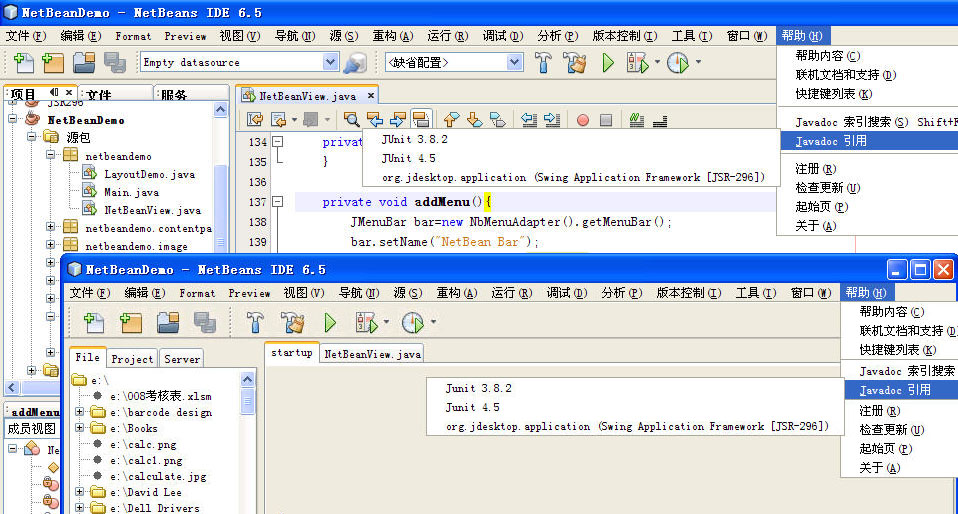Click the front window file tree scrollbar up arrow
The image size is (958, 514).
coord(247,379)
